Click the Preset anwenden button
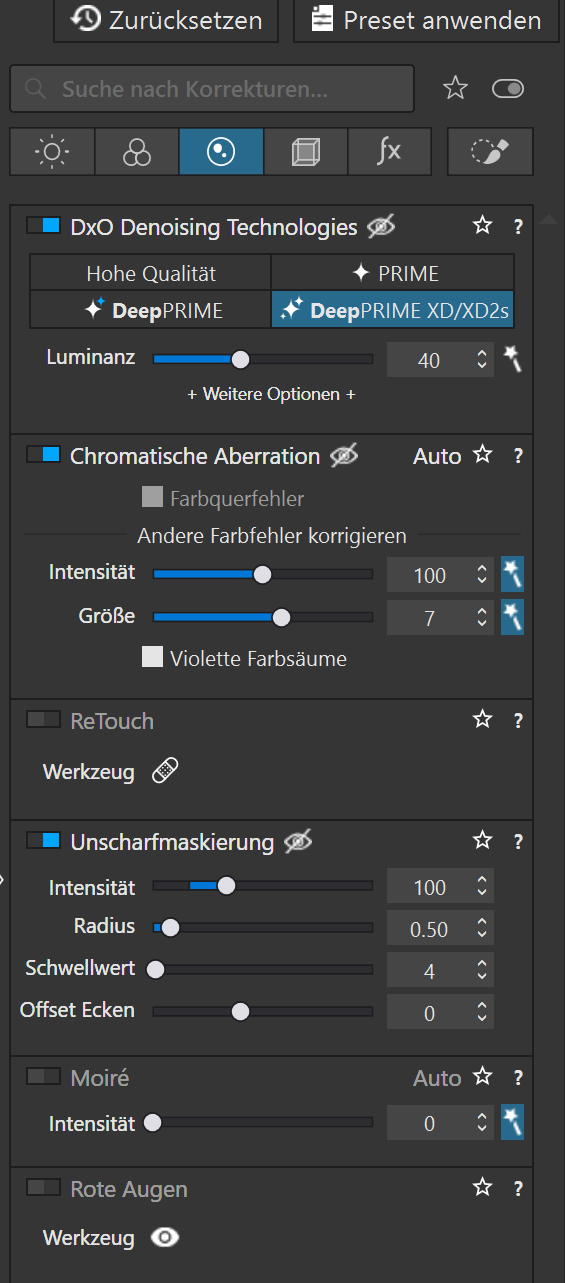Image resolution: width=565 pixels, height=1283 pixels. tap(426, 20)
